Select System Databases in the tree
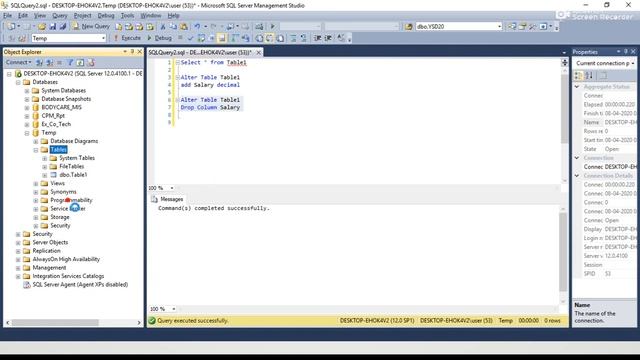 tap(64, 91)
